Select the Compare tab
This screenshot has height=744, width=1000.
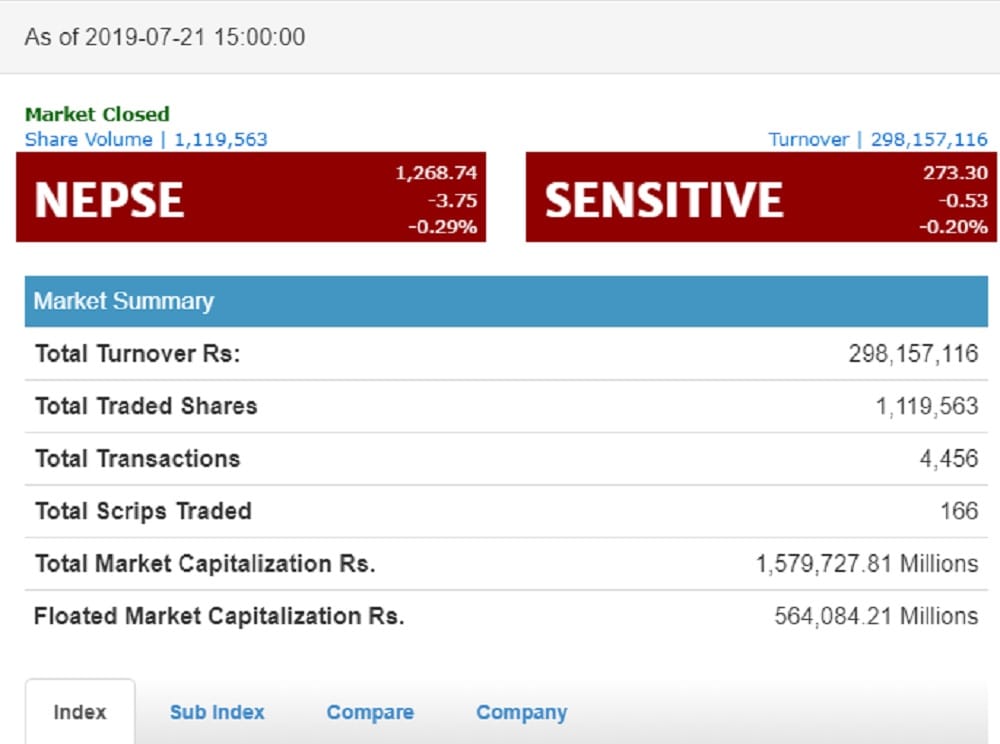(x=370, y=712)
